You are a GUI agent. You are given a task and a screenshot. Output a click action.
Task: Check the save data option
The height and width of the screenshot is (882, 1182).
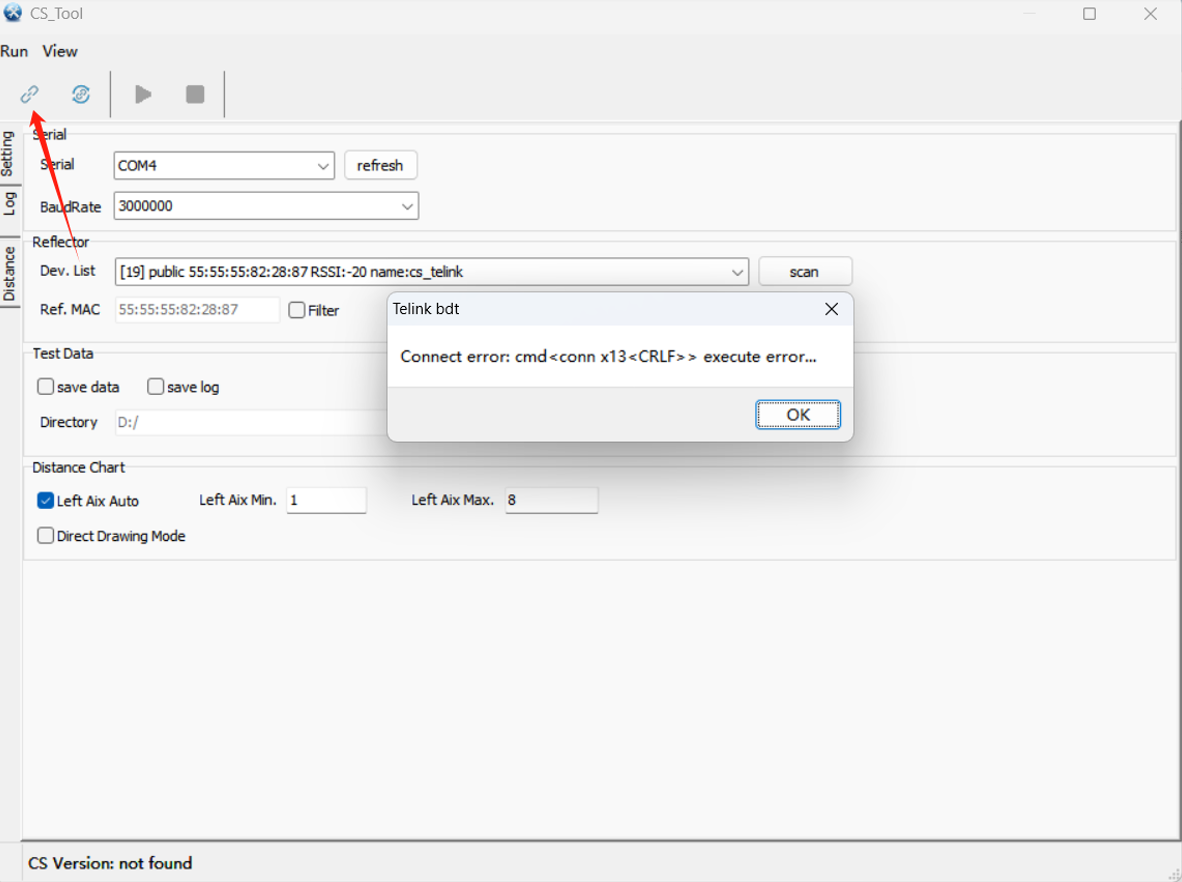pos(46,387)
